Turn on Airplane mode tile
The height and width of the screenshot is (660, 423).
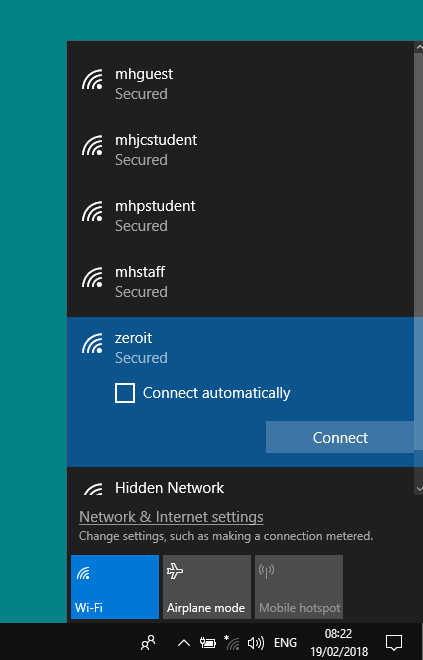tap(207, 587)
